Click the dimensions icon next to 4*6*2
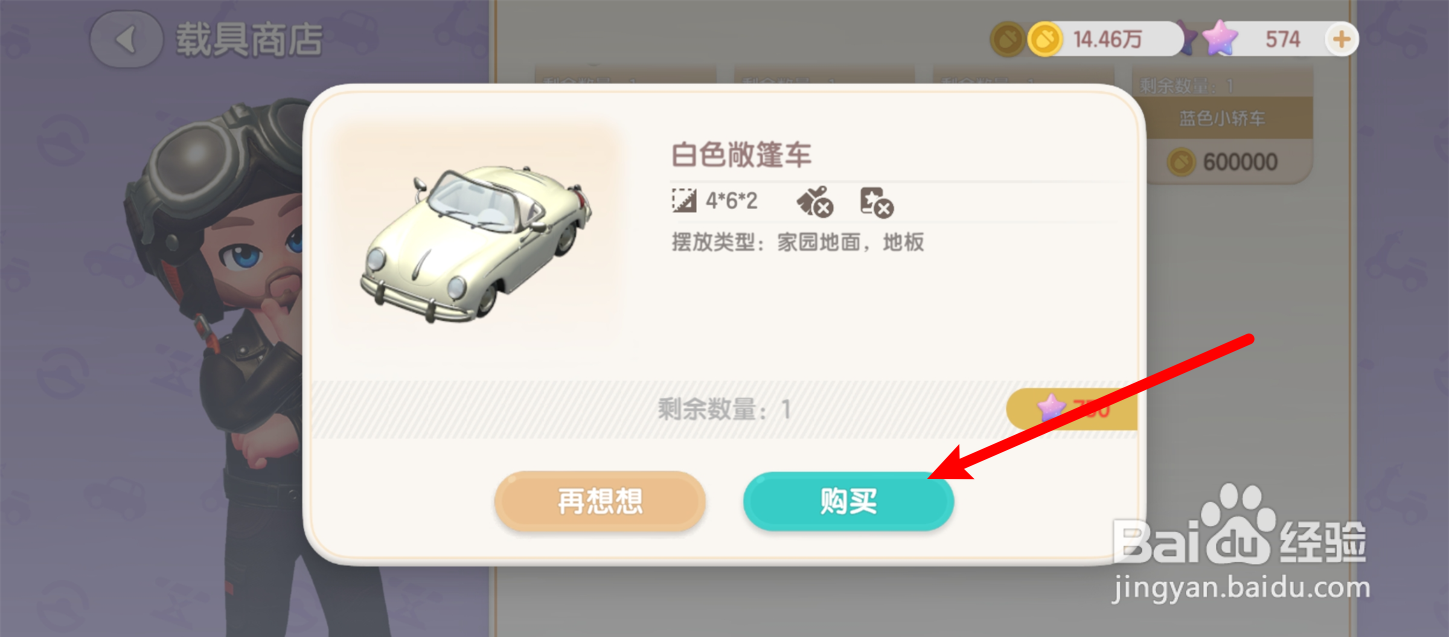Viewport: 1449px width, 637px height. tap(683, 201)
